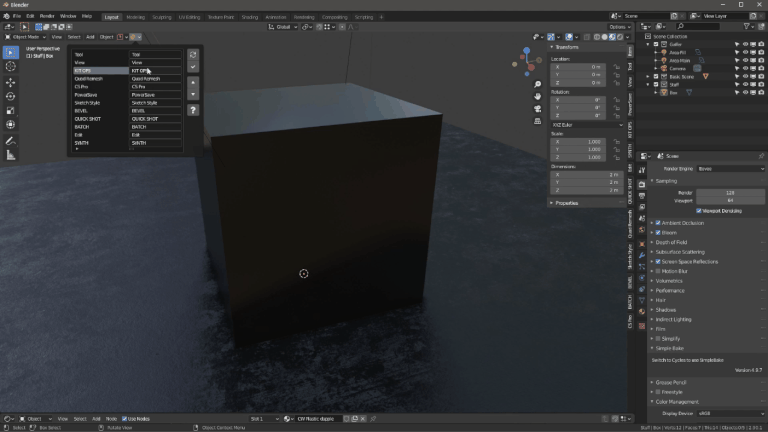Enable the Ambient Occlusion checkbox
Image resolution: width=768 pixels, height=432 pixels.
[x=658, y=223]
